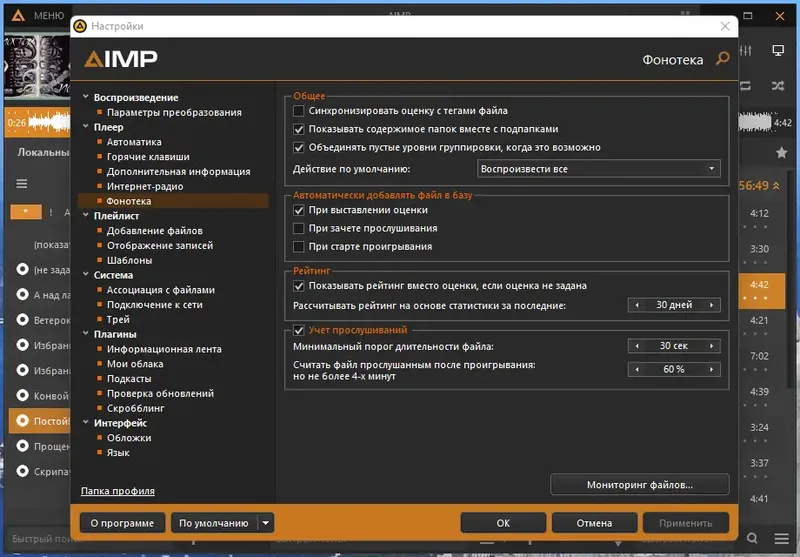Click the orange asterisk filter button in AIMP
800x557 pixels.
click(26, 212)
